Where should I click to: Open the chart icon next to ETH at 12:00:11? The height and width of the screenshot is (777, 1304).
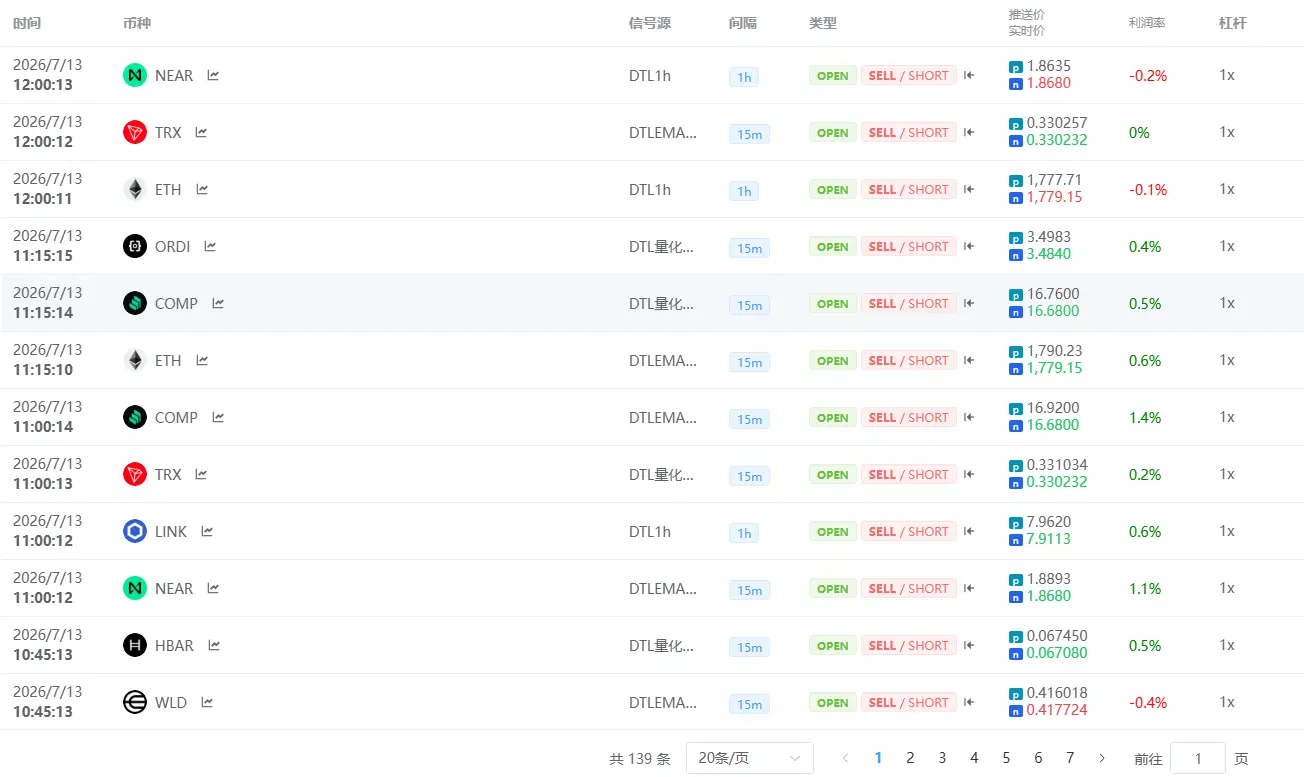202,189
